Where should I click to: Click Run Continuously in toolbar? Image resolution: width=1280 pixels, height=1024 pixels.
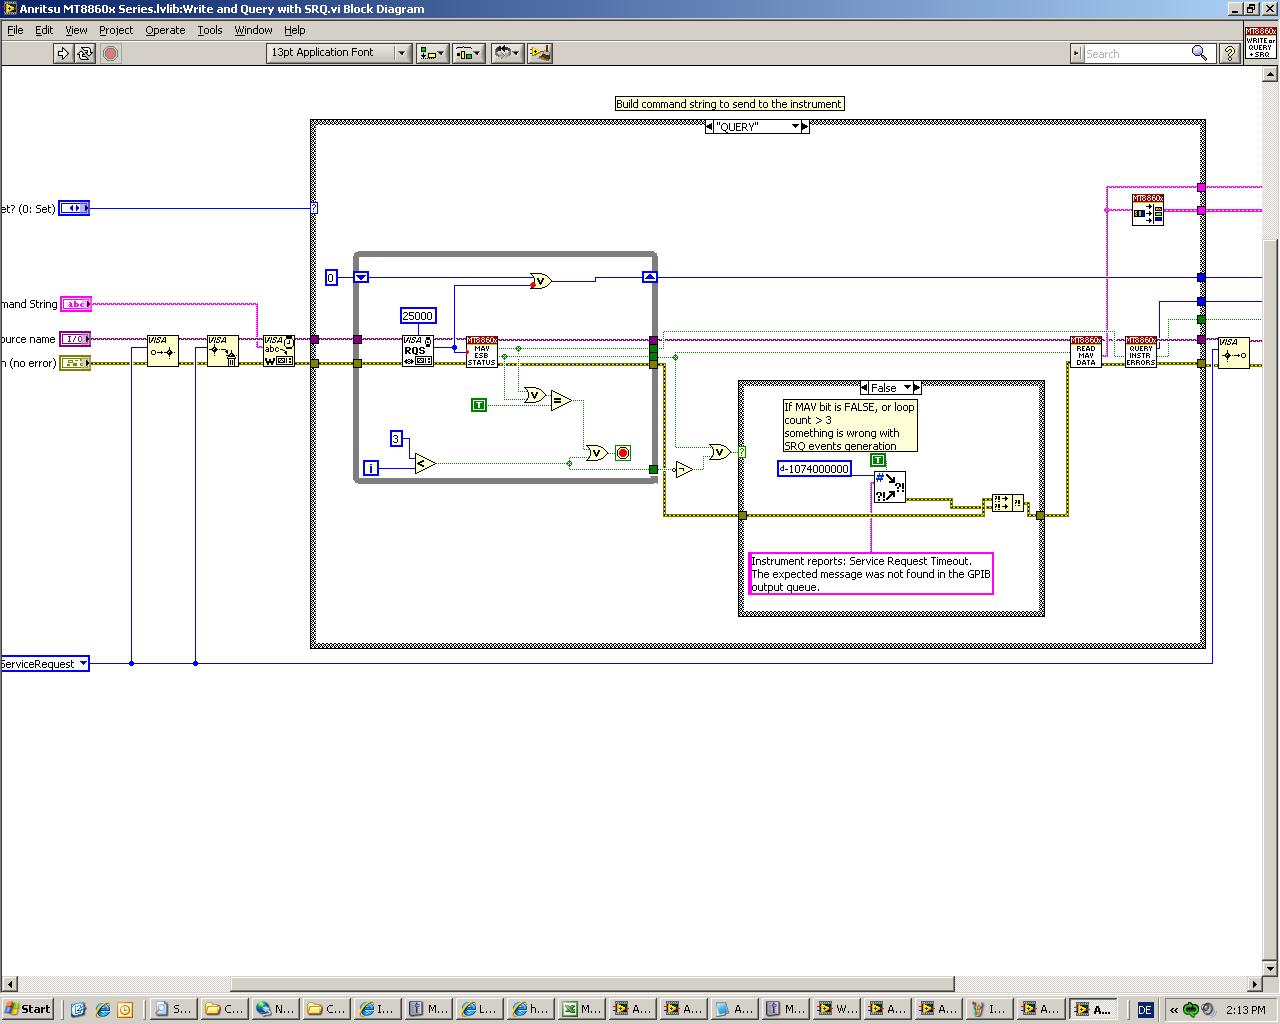point(85,53)
